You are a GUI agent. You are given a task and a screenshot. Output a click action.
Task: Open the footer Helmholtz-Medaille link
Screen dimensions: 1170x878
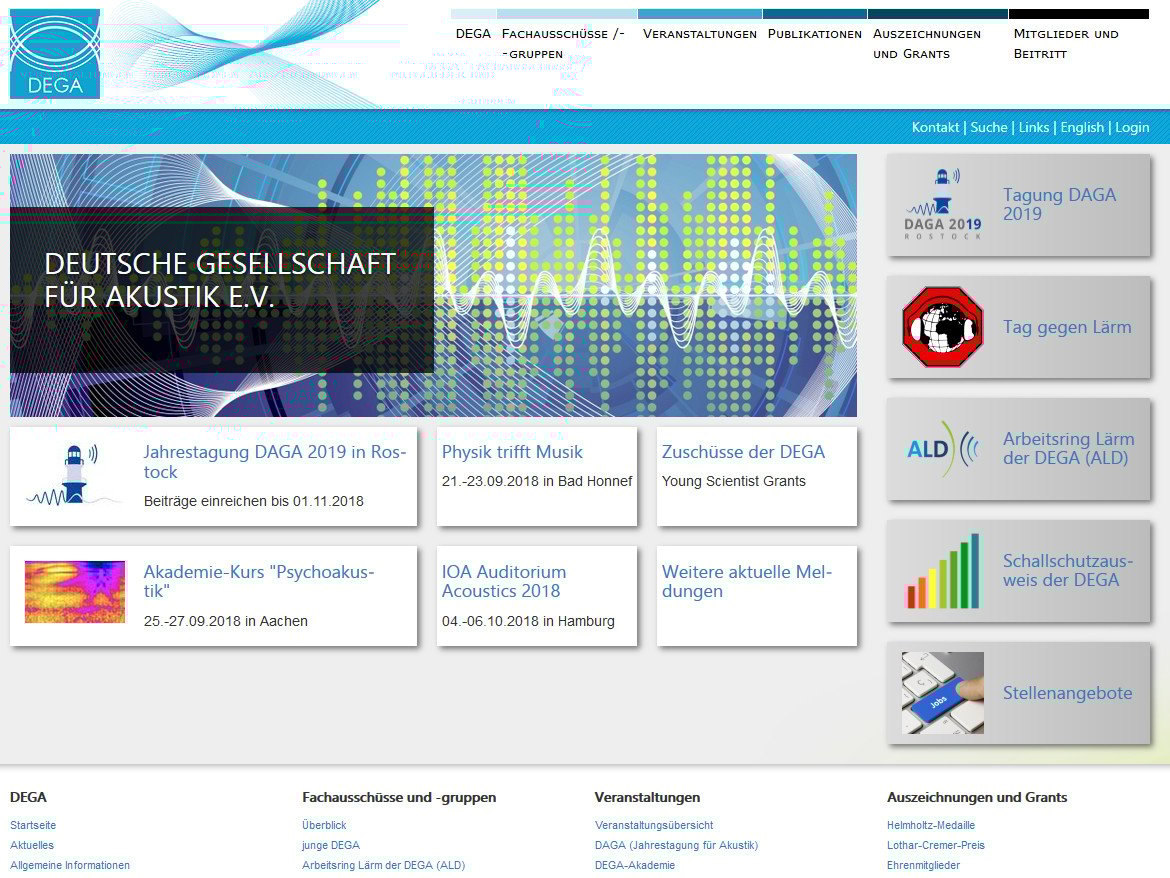coord(930,825)
